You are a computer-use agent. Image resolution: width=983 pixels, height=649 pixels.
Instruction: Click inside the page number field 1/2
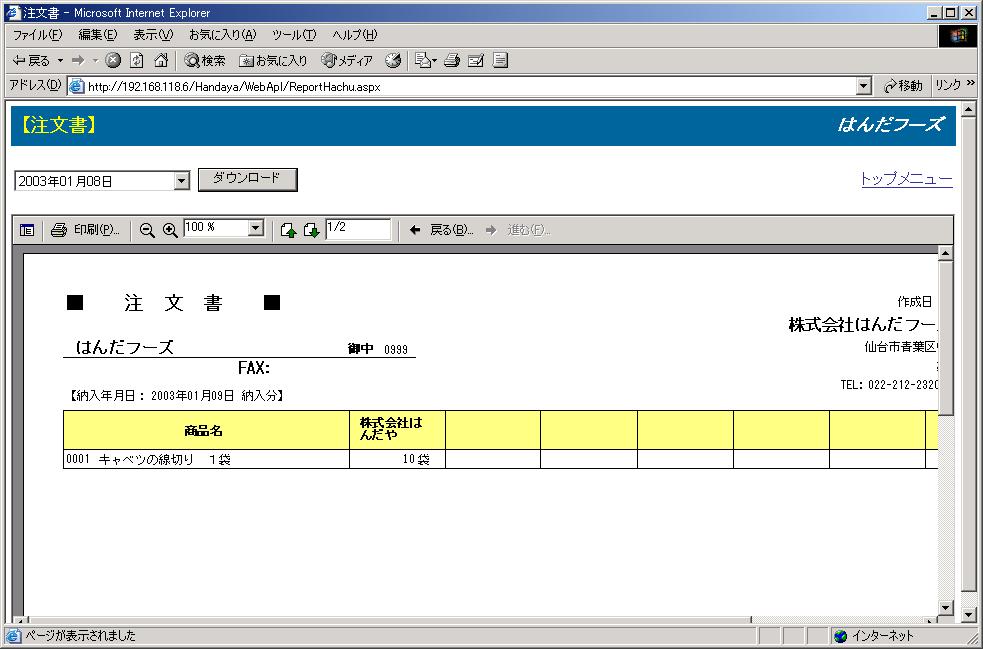(x=358, y=228)
